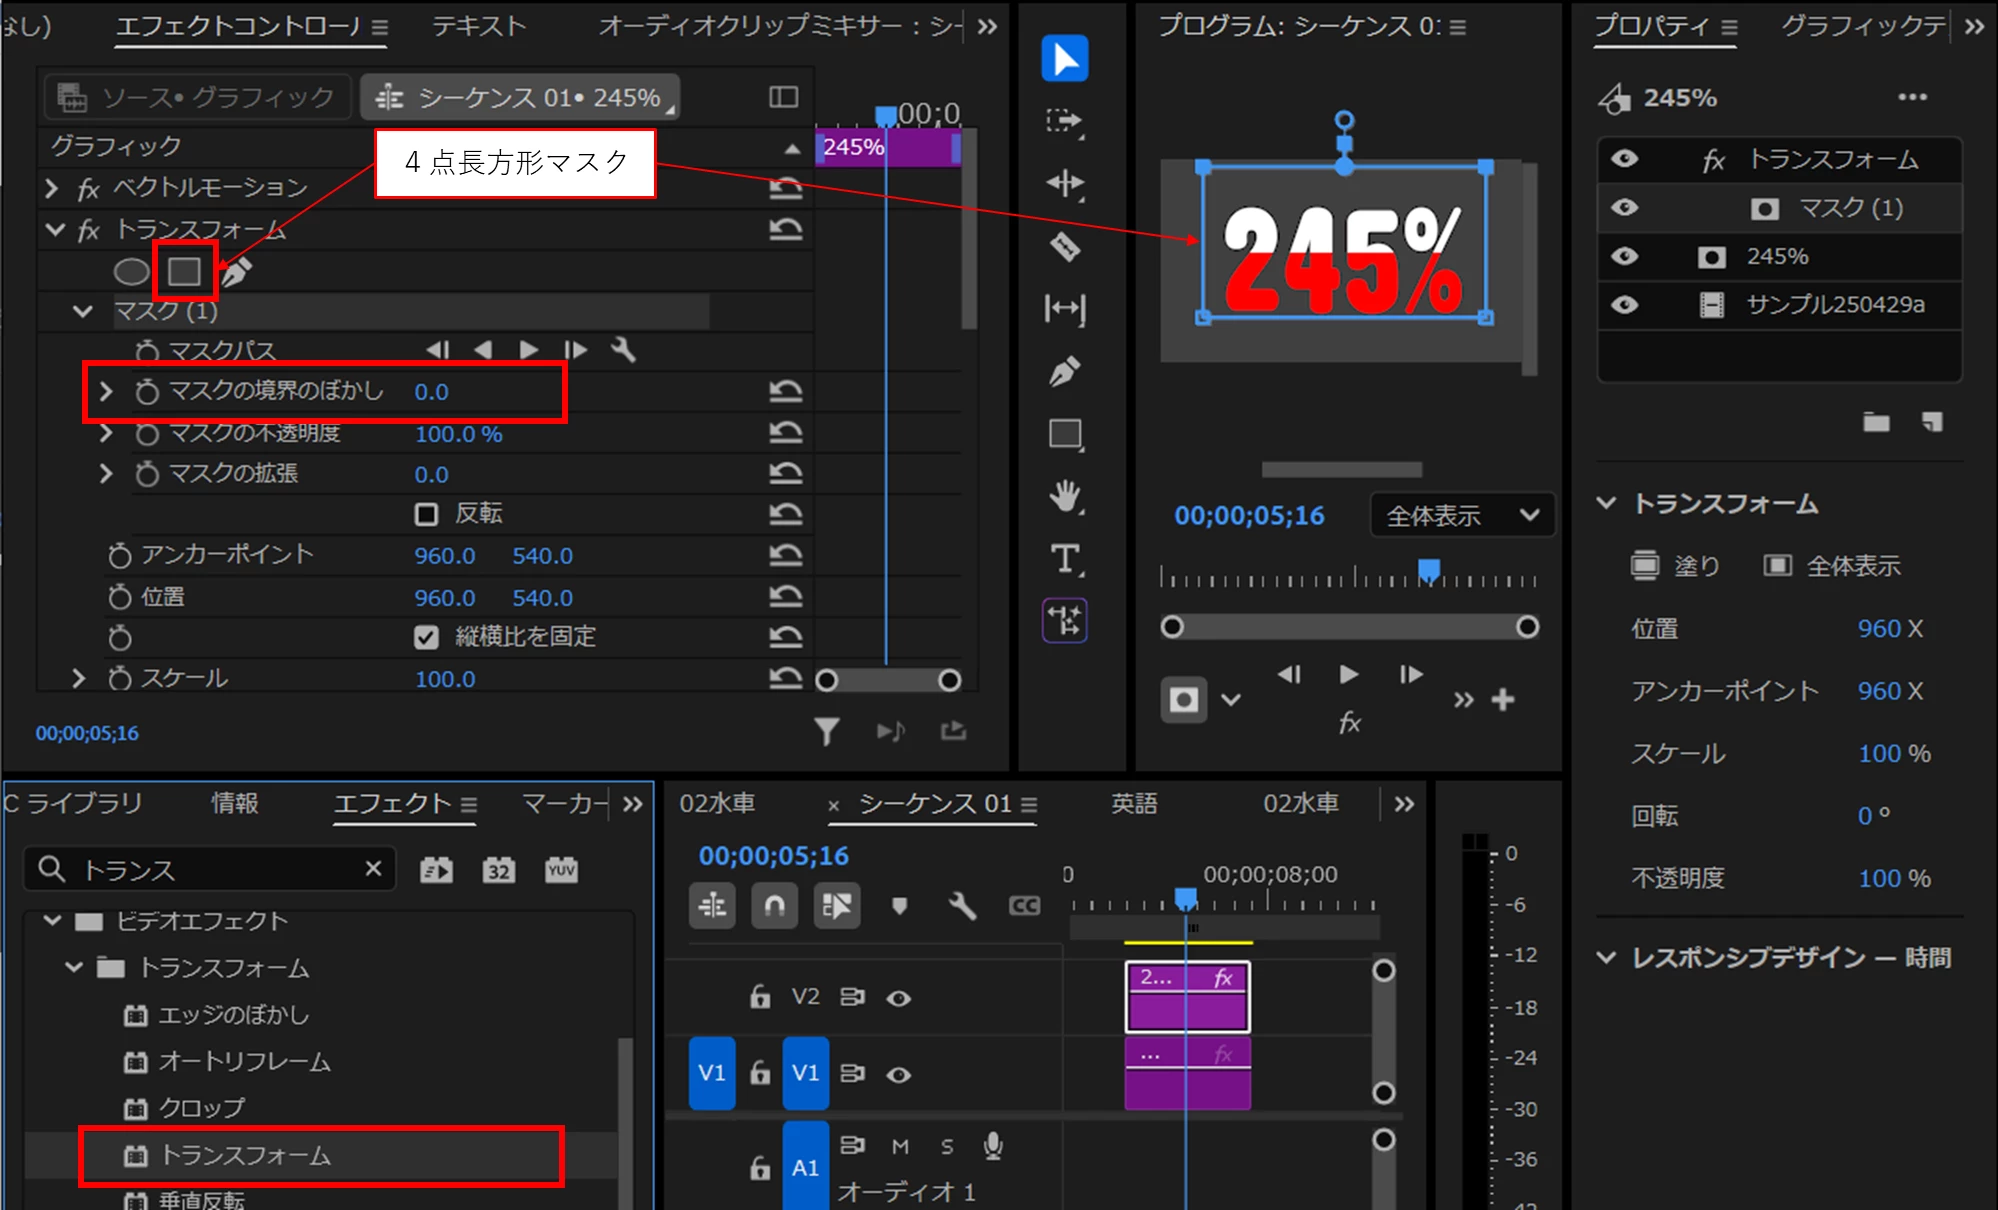Viewport: 1998px width, 1210px height.
Task: Select トランスフォーム effect in effects list
Action: tap(245, 1155)
